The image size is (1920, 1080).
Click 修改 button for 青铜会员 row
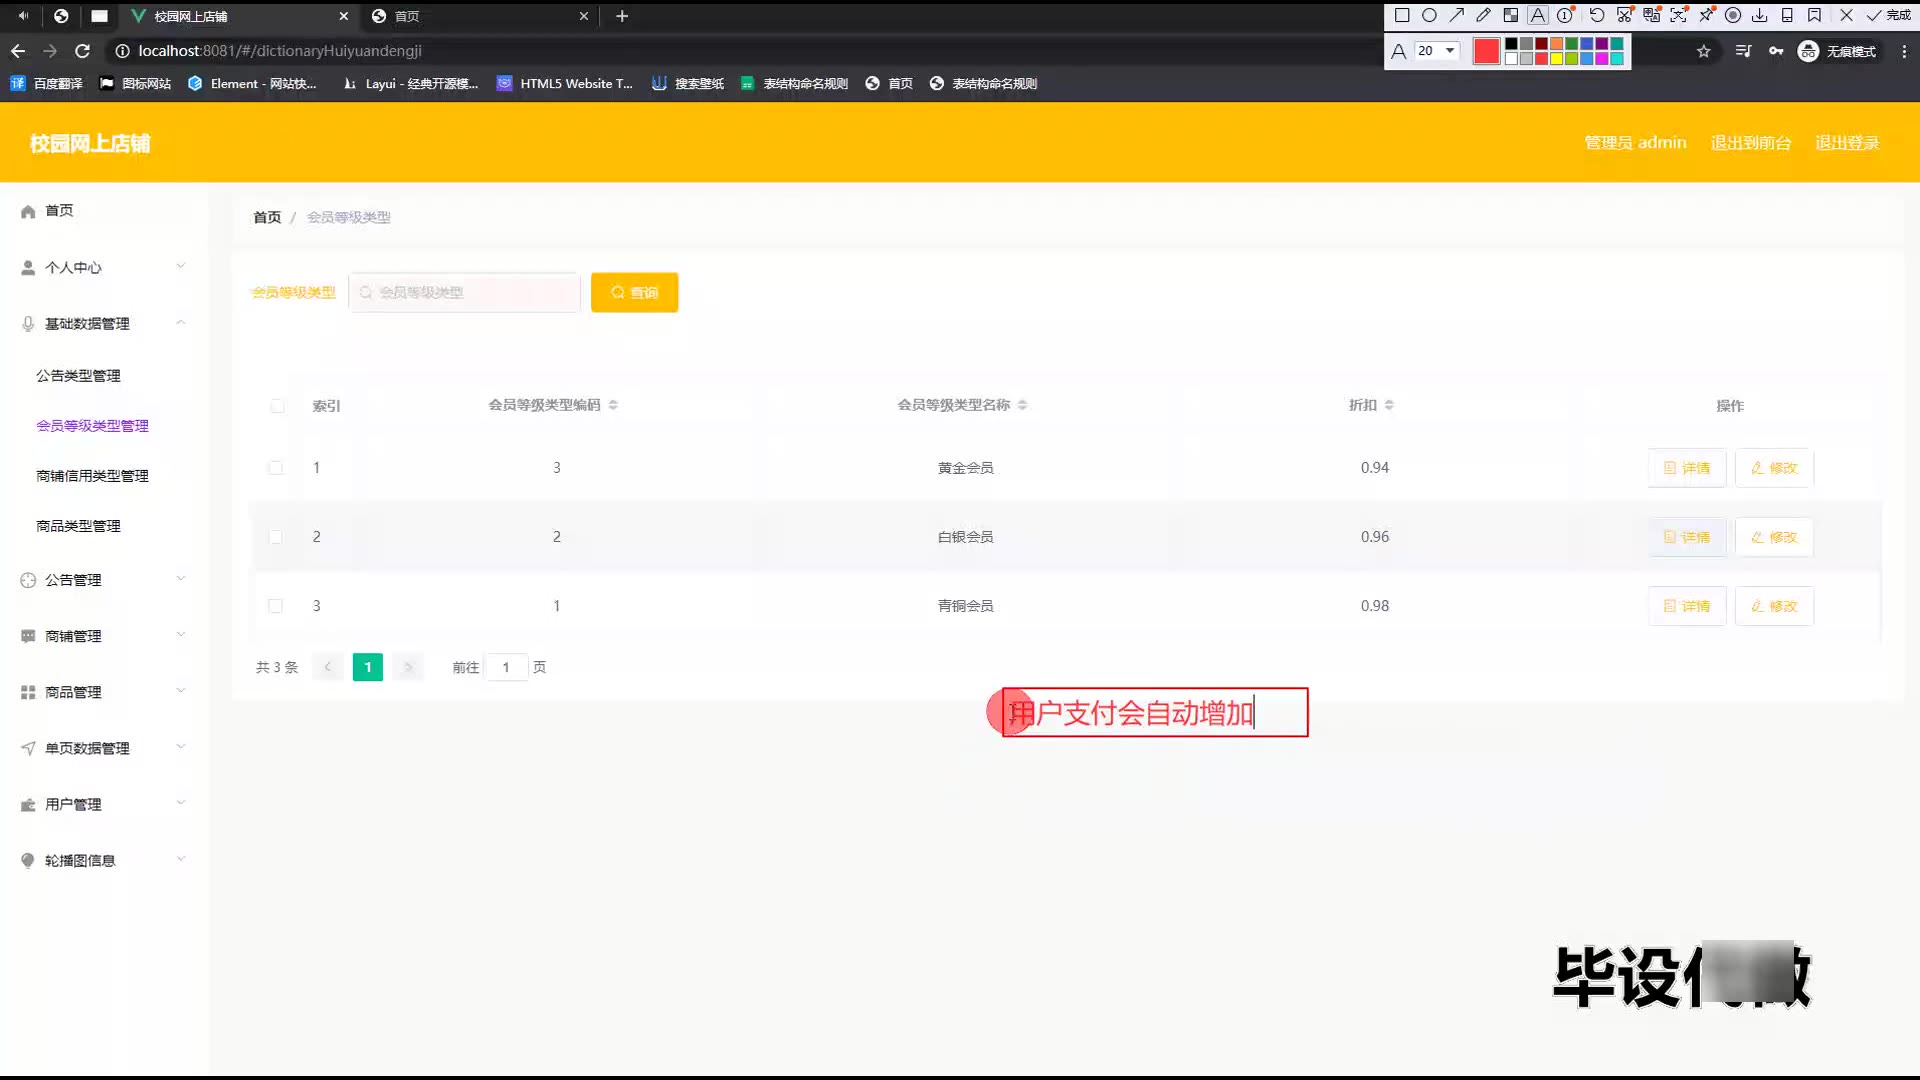click(x=1774, y=606)
